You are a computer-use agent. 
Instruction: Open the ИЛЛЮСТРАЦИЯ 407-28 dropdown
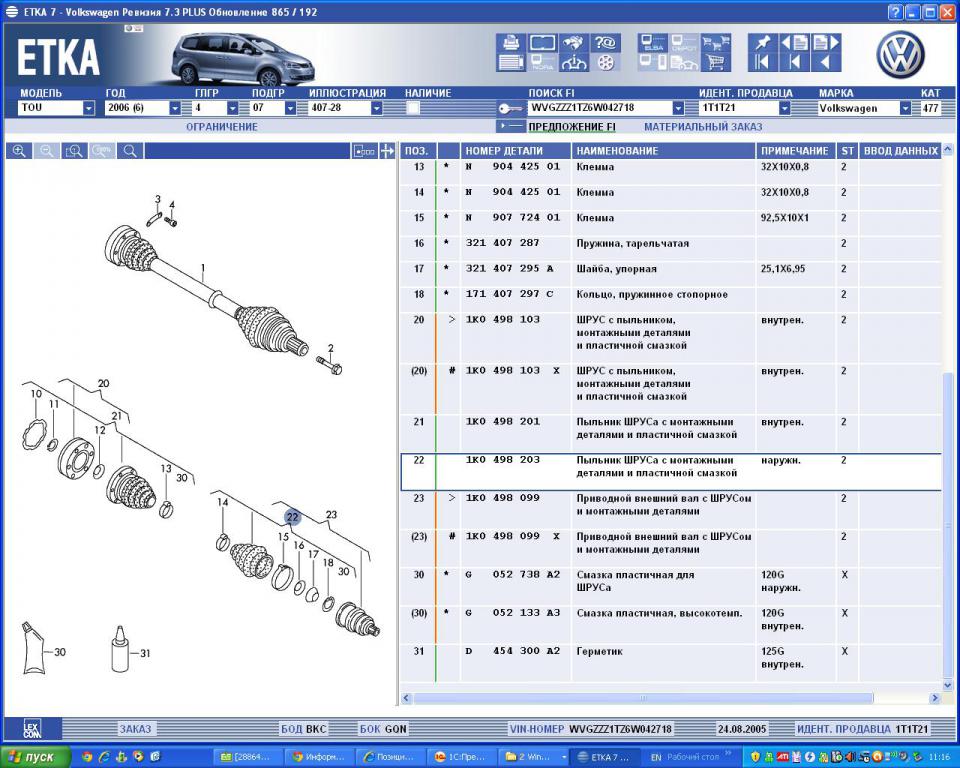pyautogui.click(x=377, y=108)
